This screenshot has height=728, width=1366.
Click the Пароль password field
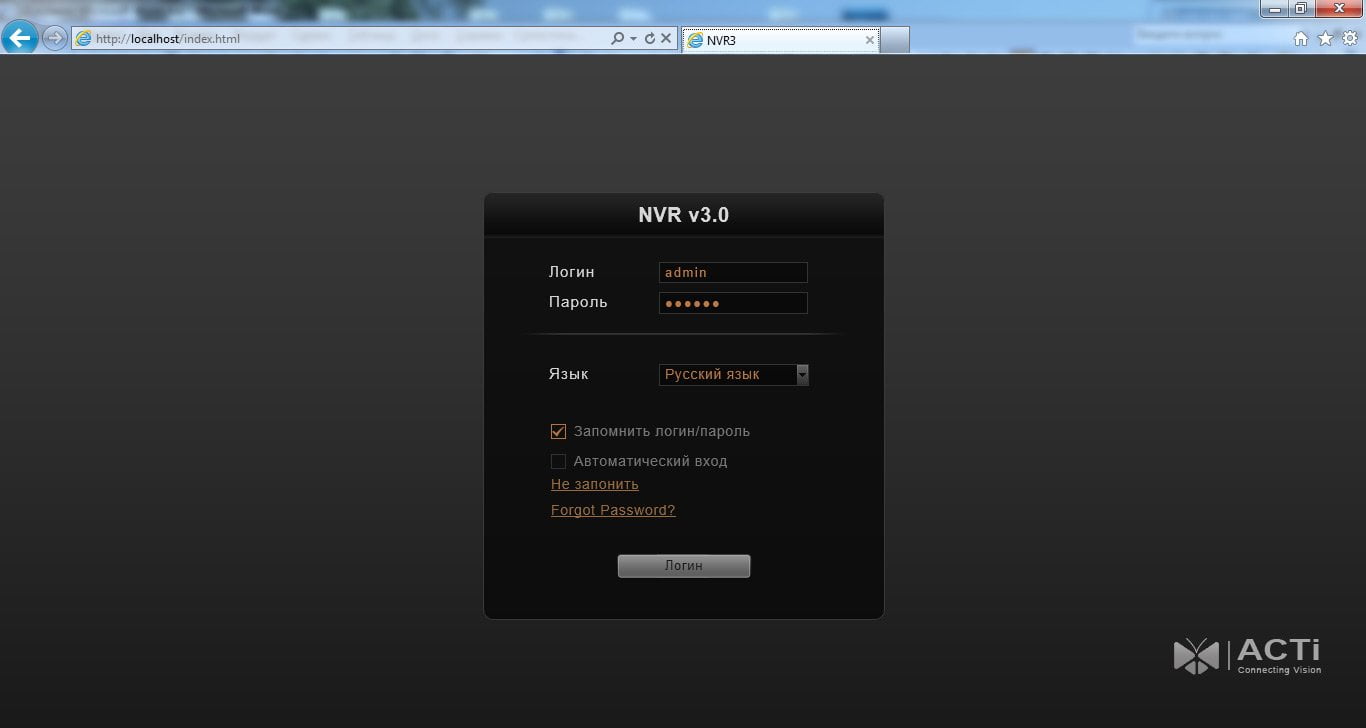click(733, 303)
